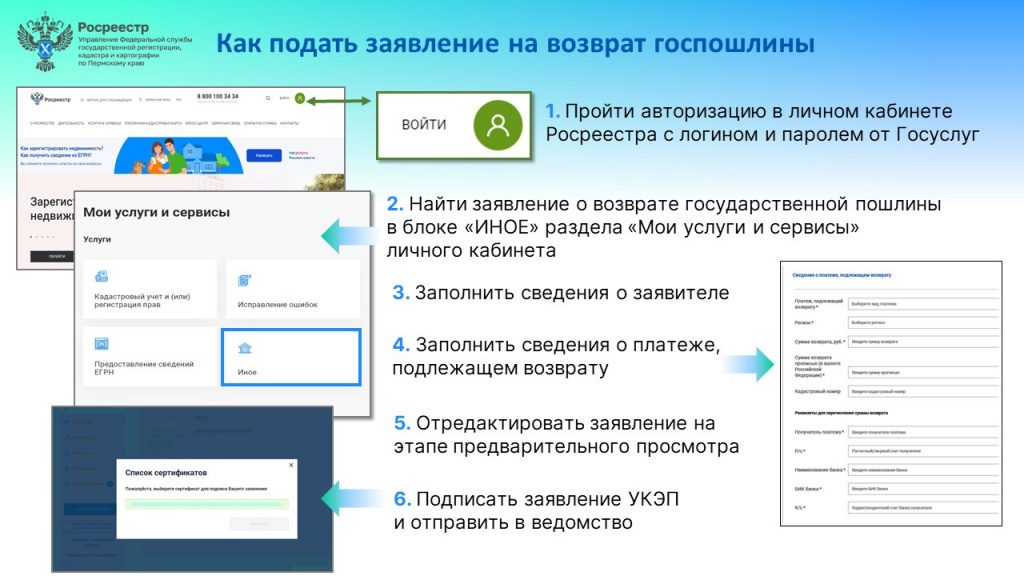Click the Иное card house icon
Image resolution: width=1024 pixels, height=576 pixels.
245,348
